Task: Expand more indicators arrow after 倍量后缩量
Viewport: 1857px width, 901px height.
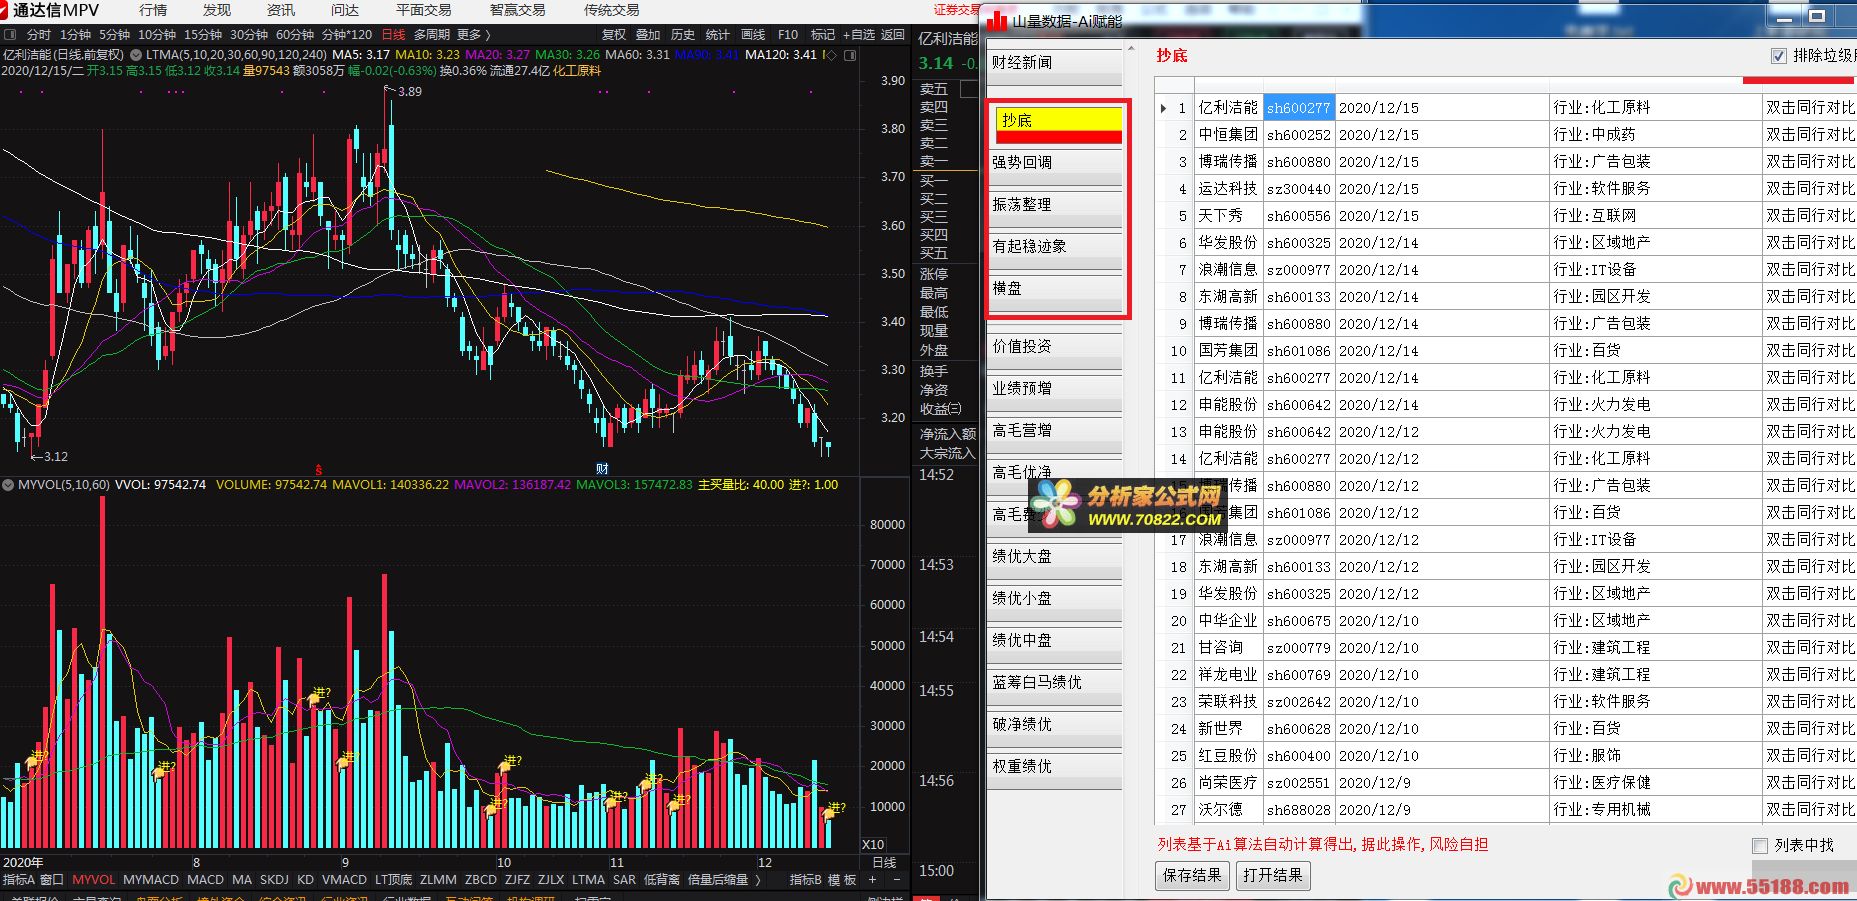Action: pos(757,880)
